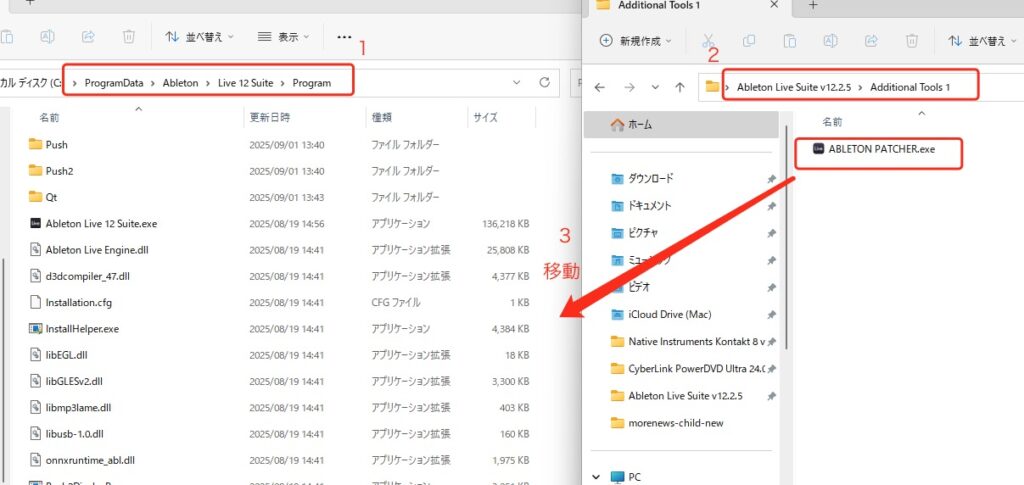
Task: Collapse the PC tree node
Action: [x=598, y=477]
